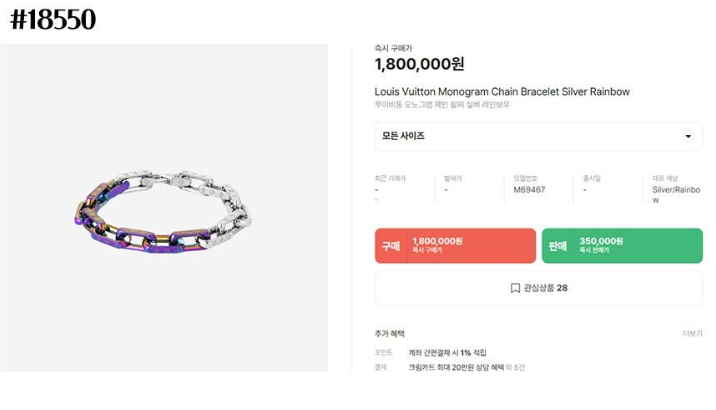This screenshot has width=716, height=410.
Task: Click the 외 5건 more payment benefits link
Action: [516, 367]
